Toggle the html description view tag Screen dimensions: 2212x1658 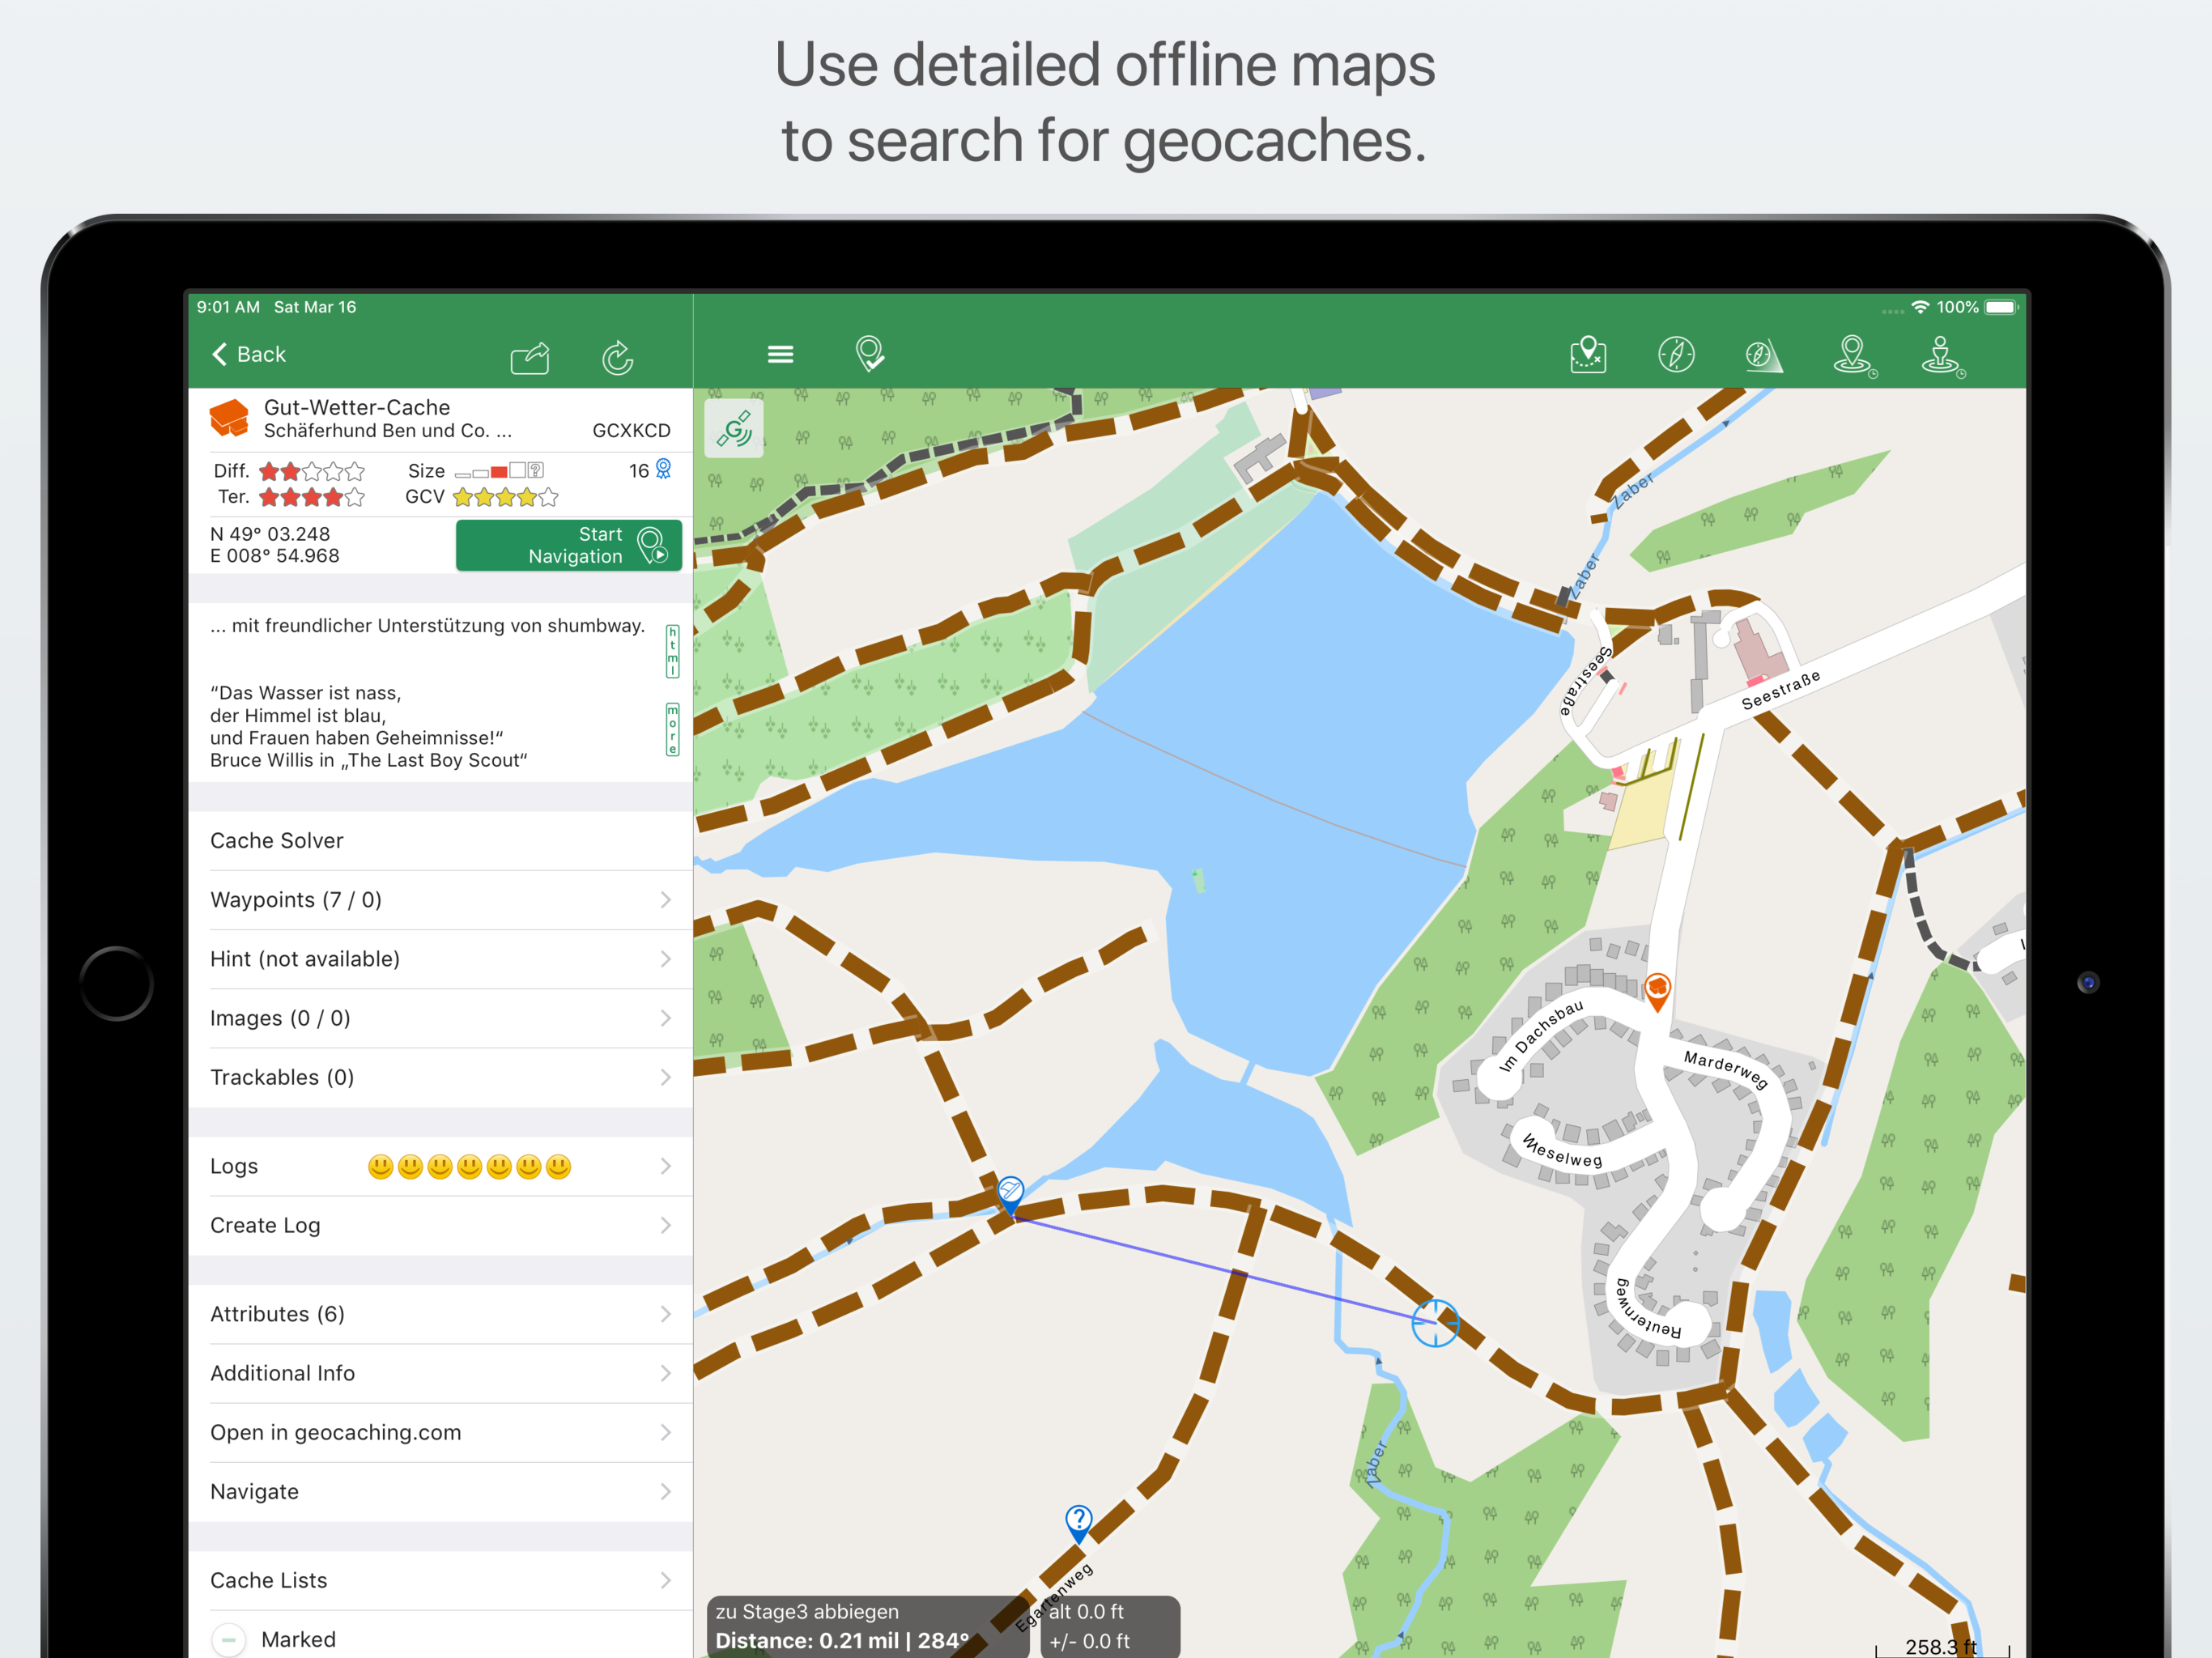[x=672, y=651]
